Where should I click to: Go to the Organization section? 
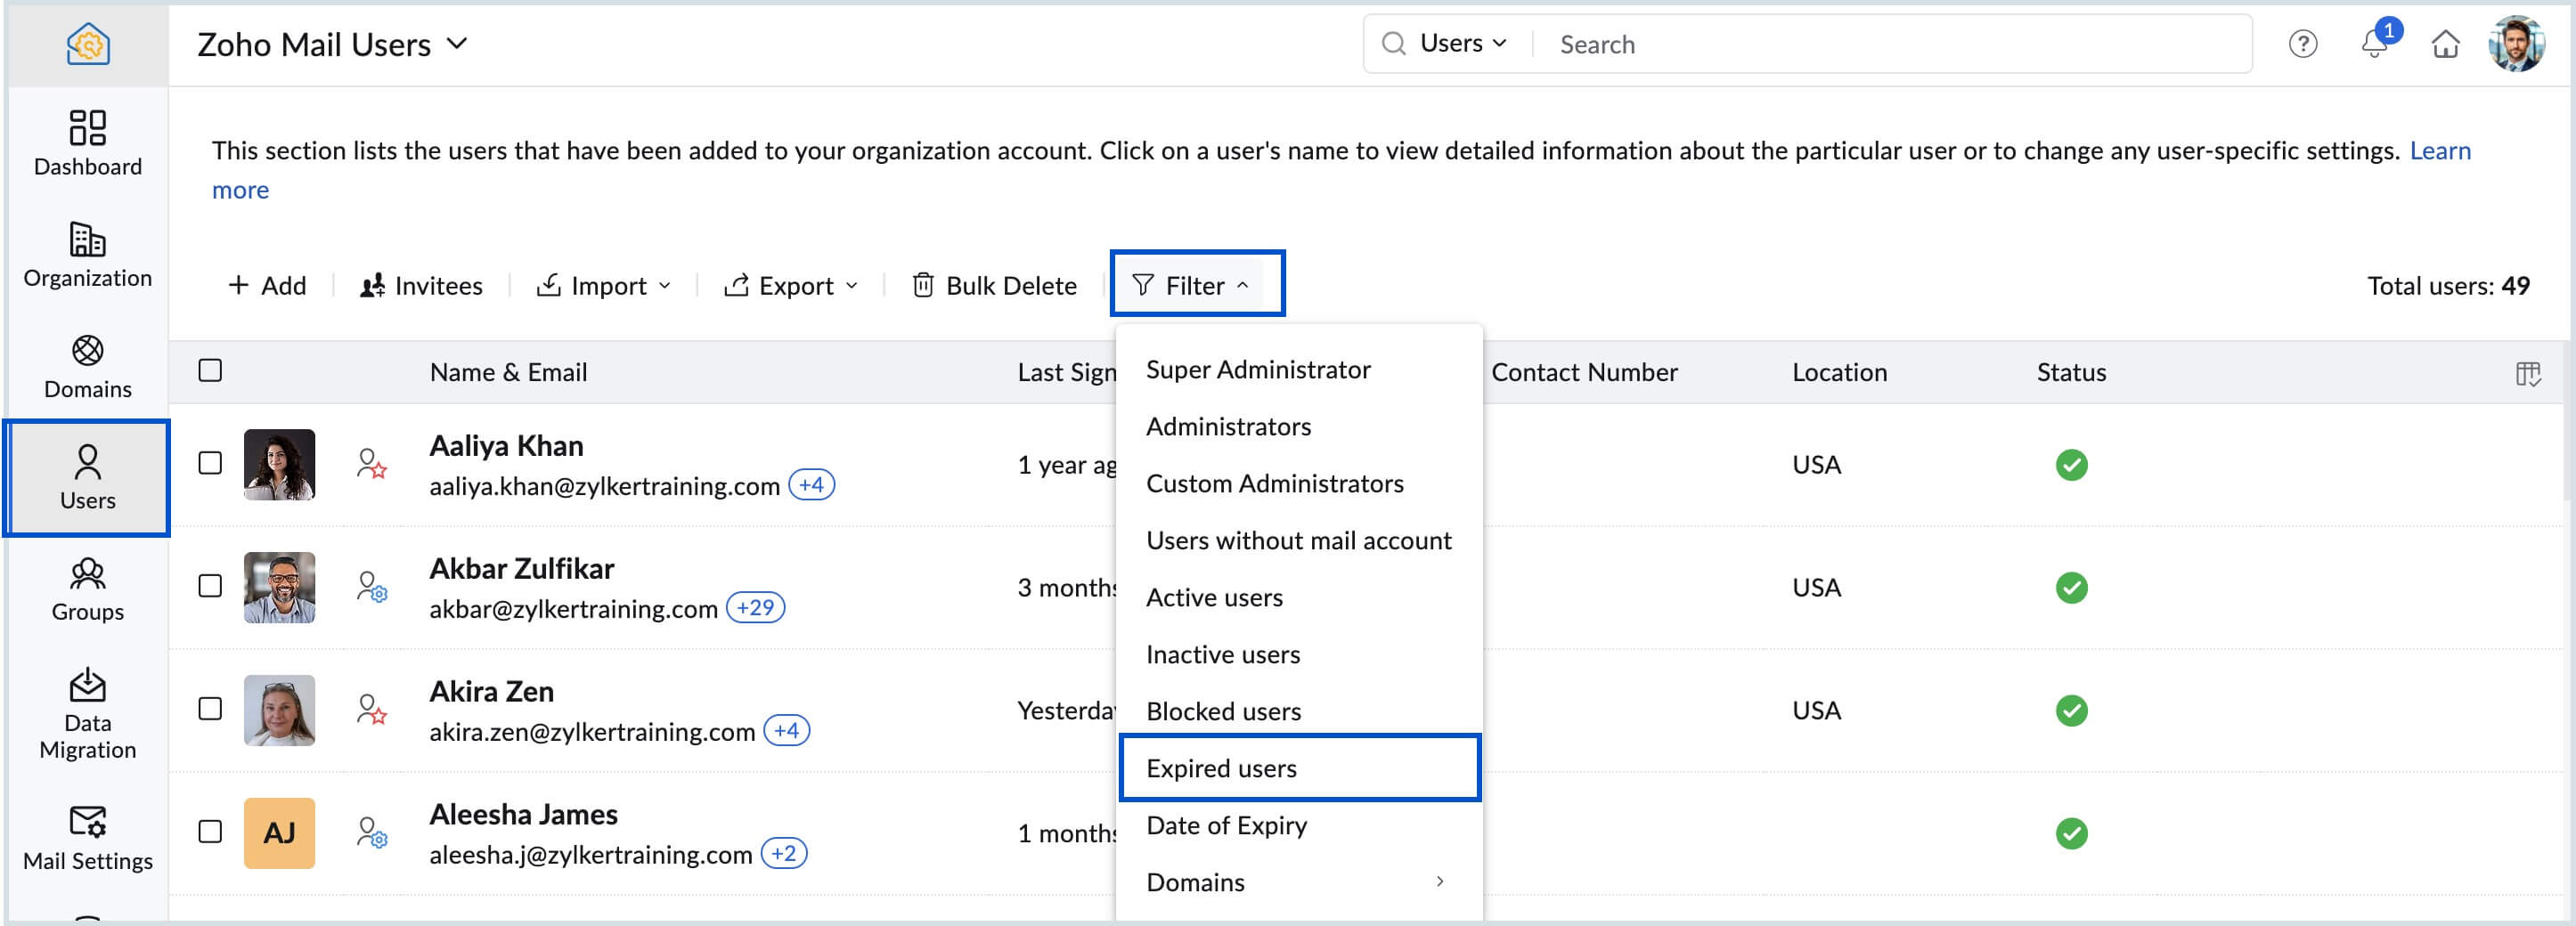pos(87,254)
